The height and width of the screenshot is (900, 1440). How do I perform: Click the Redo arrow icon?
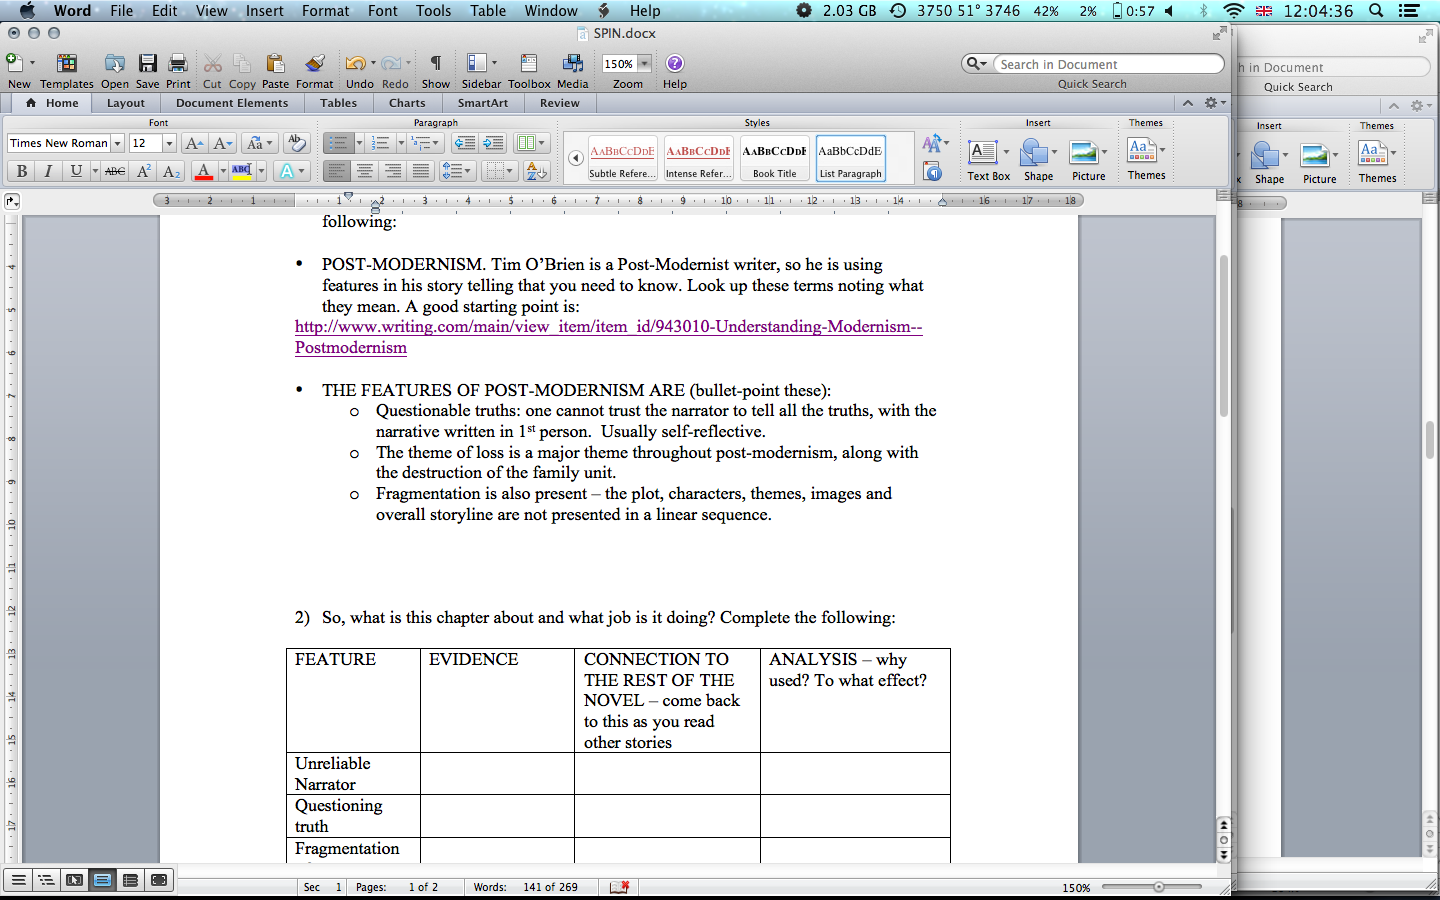pos(391,64)
